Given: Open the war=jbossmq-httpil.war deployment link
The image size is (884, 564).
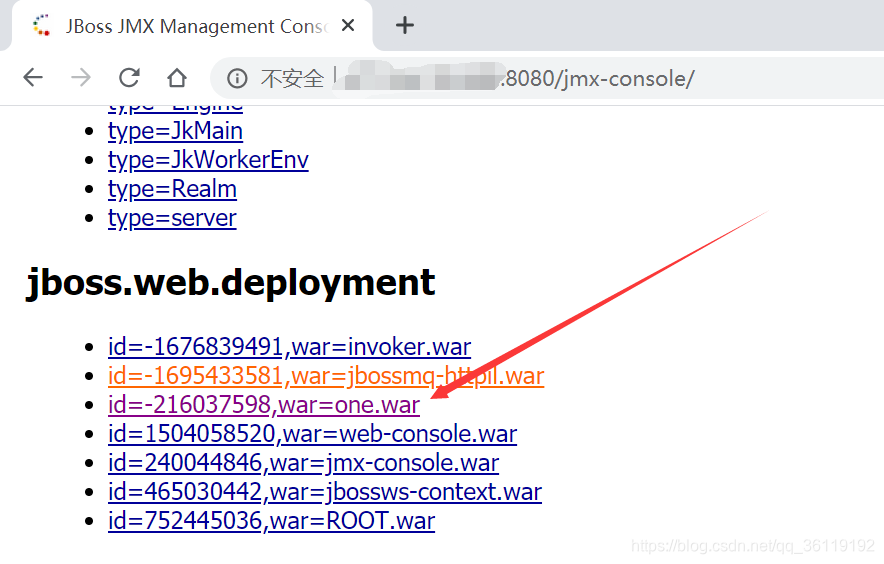Looking at the screenshot, I should click(x=326, y=376).
